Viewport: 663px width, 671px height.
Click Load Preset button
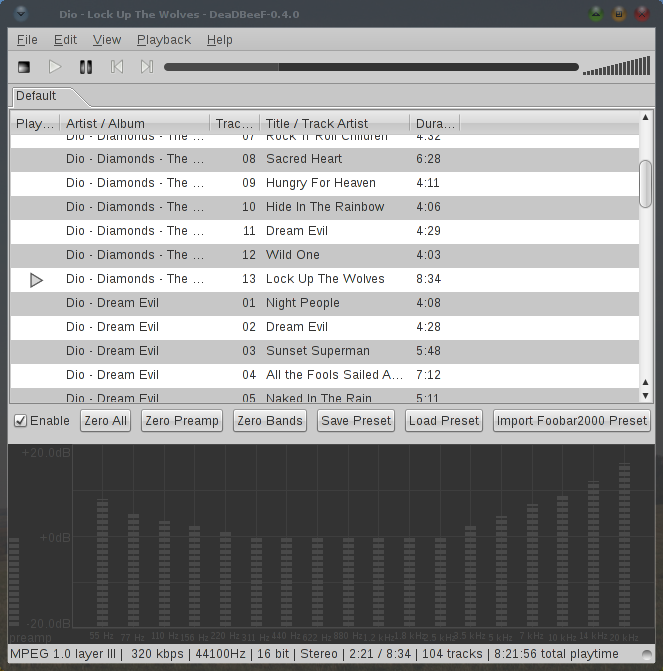pyautogui.click(x=444, y=421)
